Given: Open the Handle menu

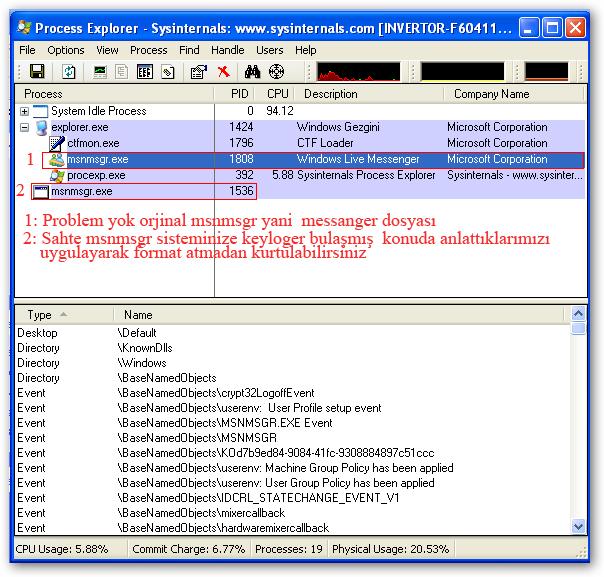Looking at the screenshot, I should click(x=228, y=50).
